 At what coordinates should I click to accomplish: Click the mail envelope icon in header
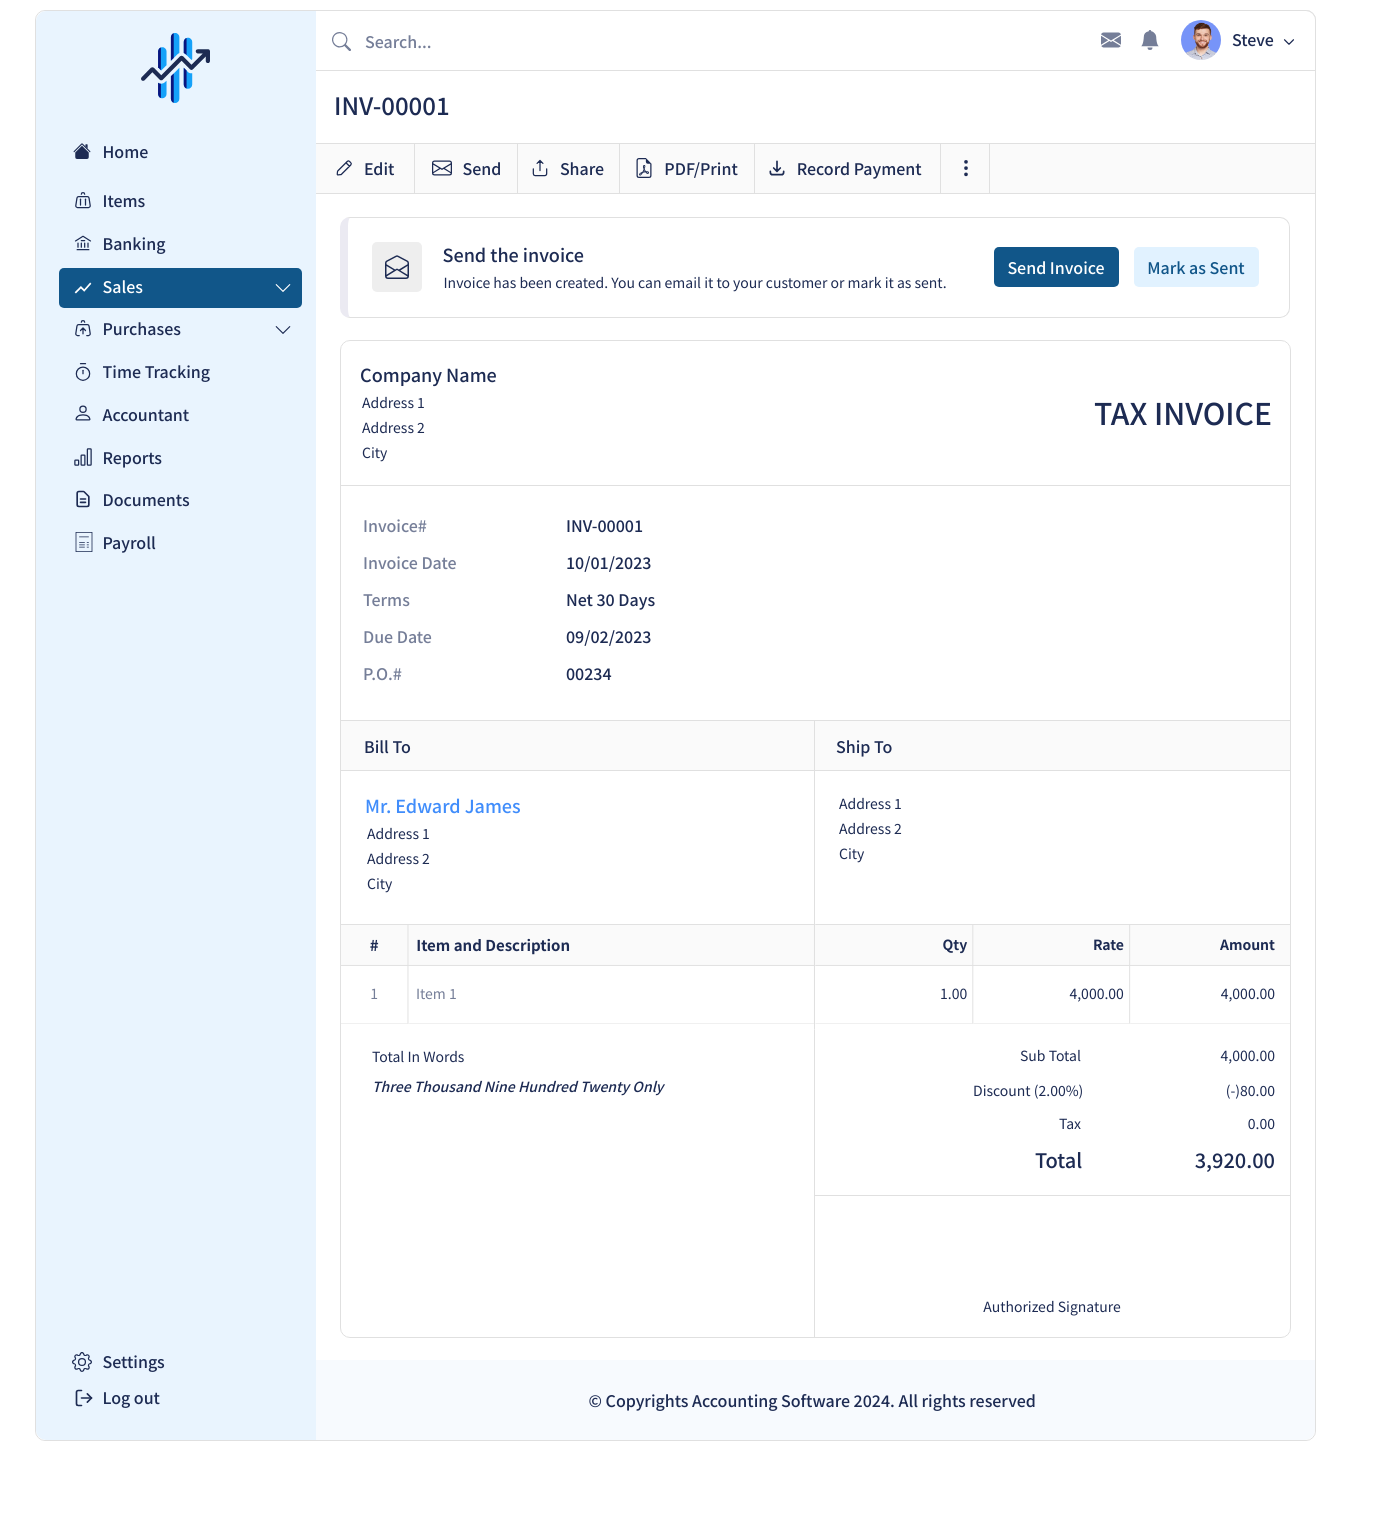[x=1110, y=40]
